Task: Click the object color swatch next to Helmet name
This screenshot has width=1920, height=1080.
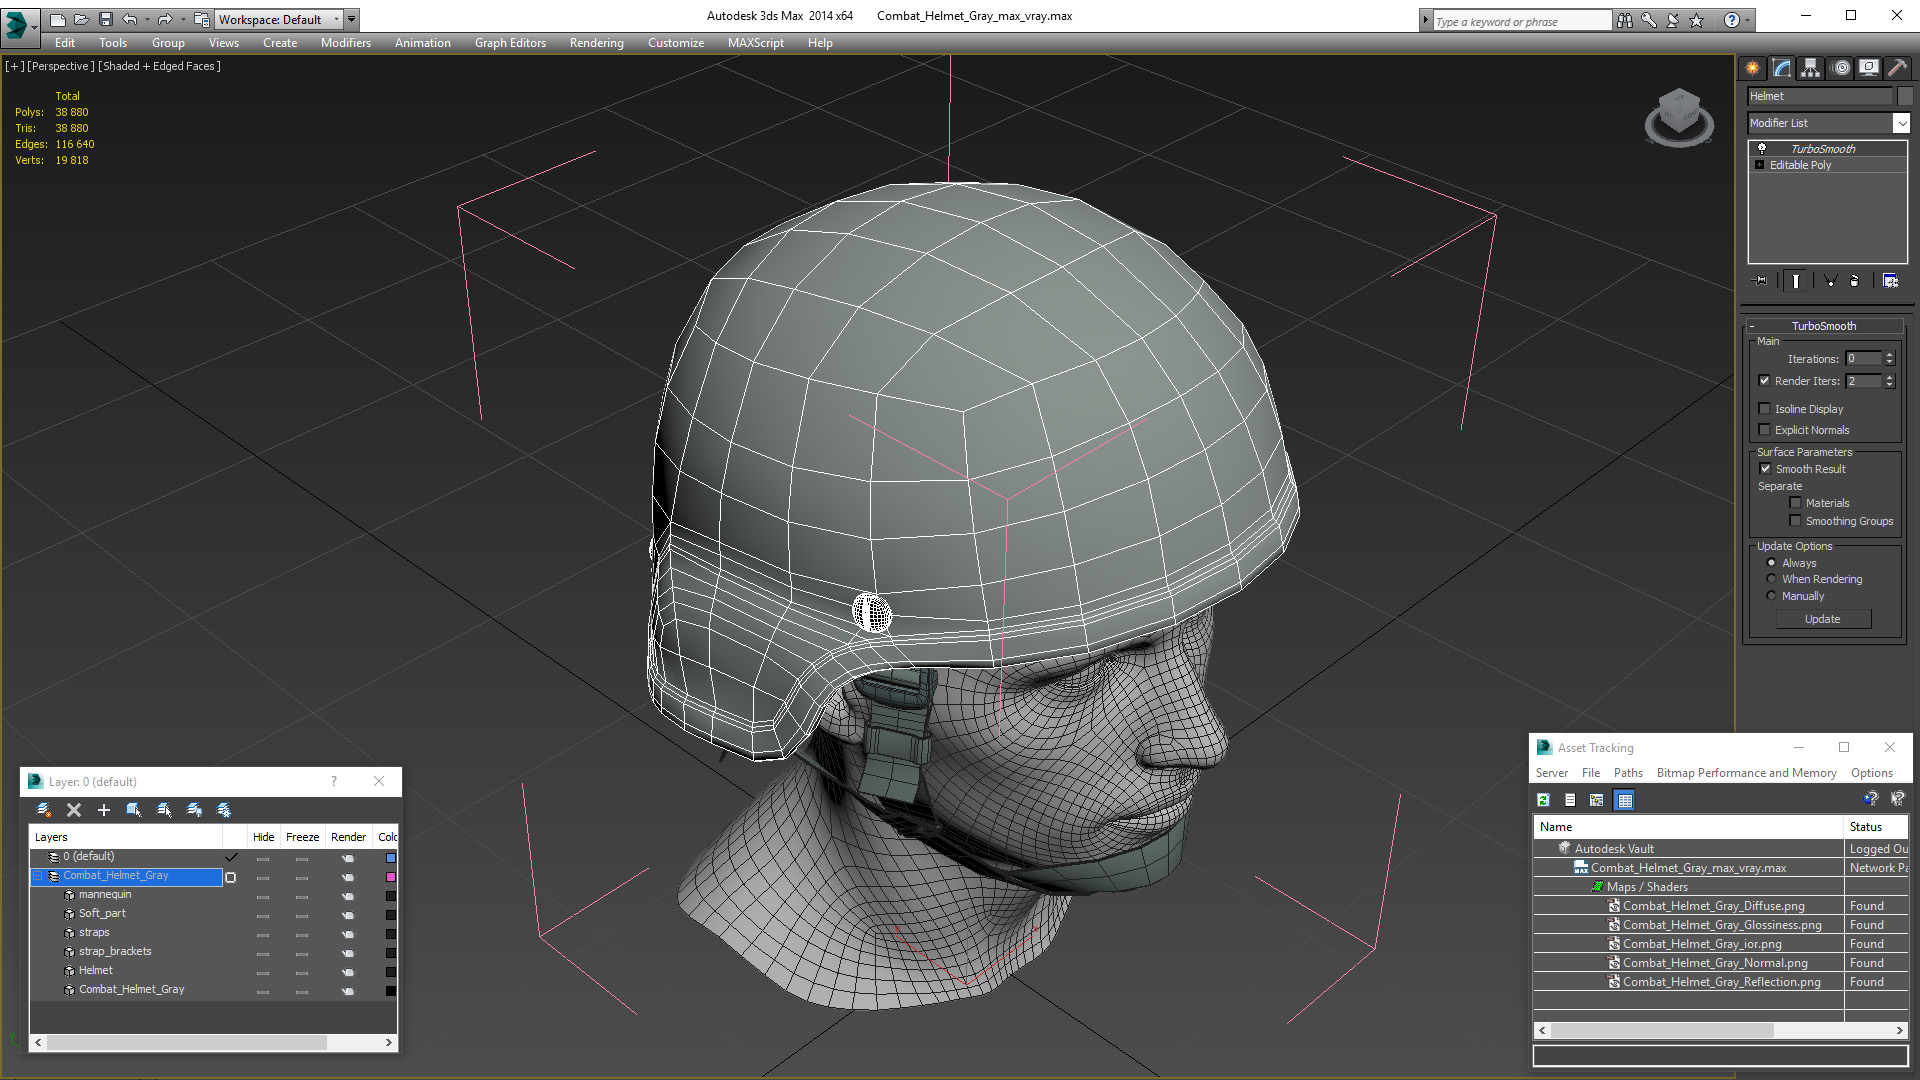Action: pos(1905,96)
